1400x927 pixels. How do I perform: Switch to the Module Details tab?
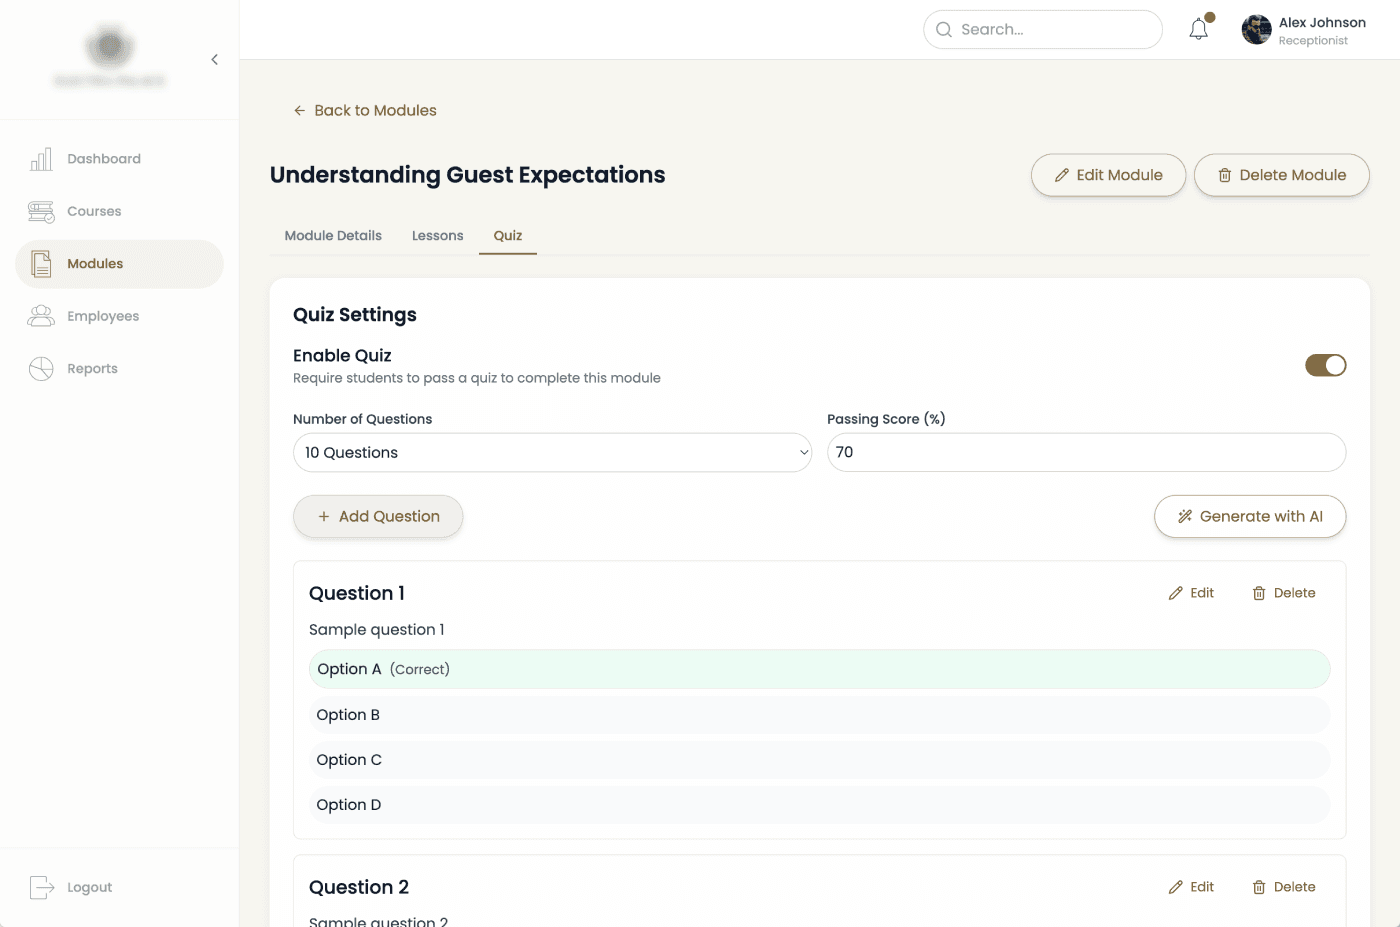pyautogui.click(x=333, y=236)
